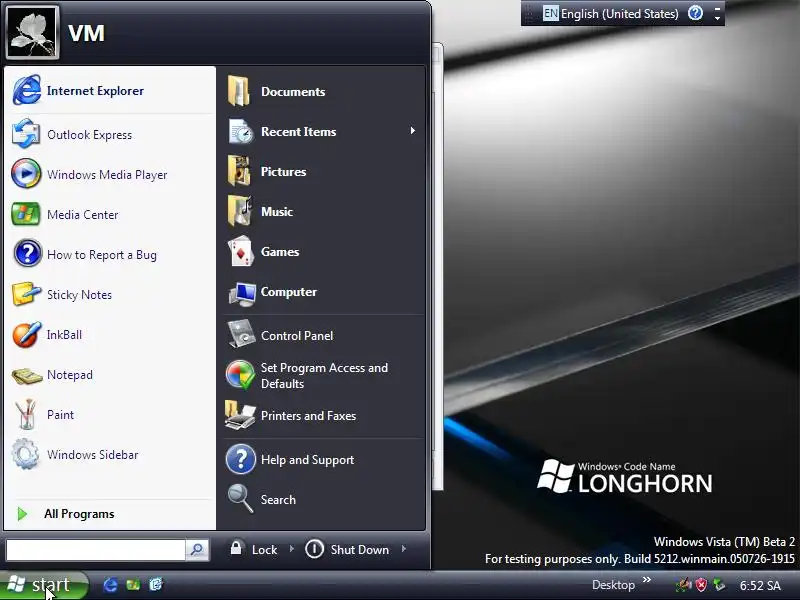Launch Notepad icon
The width and height of the screenshot is (800, 600).
pyautogui.click(x=27, y=376)
